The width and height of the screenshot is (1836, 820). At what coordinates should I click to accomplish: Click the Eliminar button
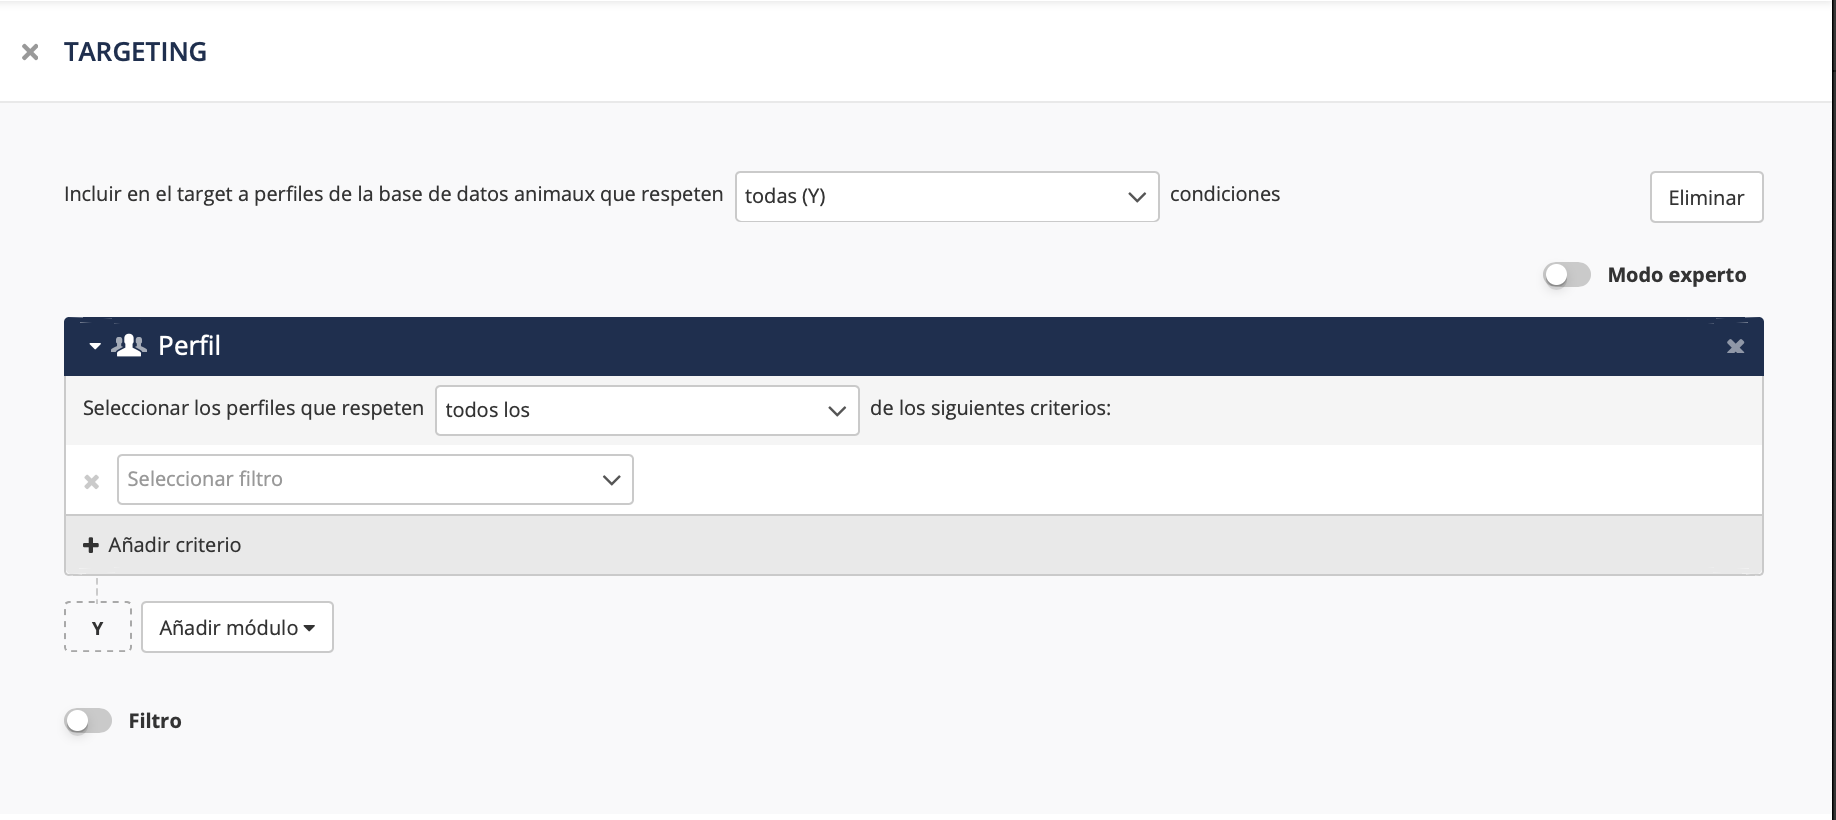1706,198
